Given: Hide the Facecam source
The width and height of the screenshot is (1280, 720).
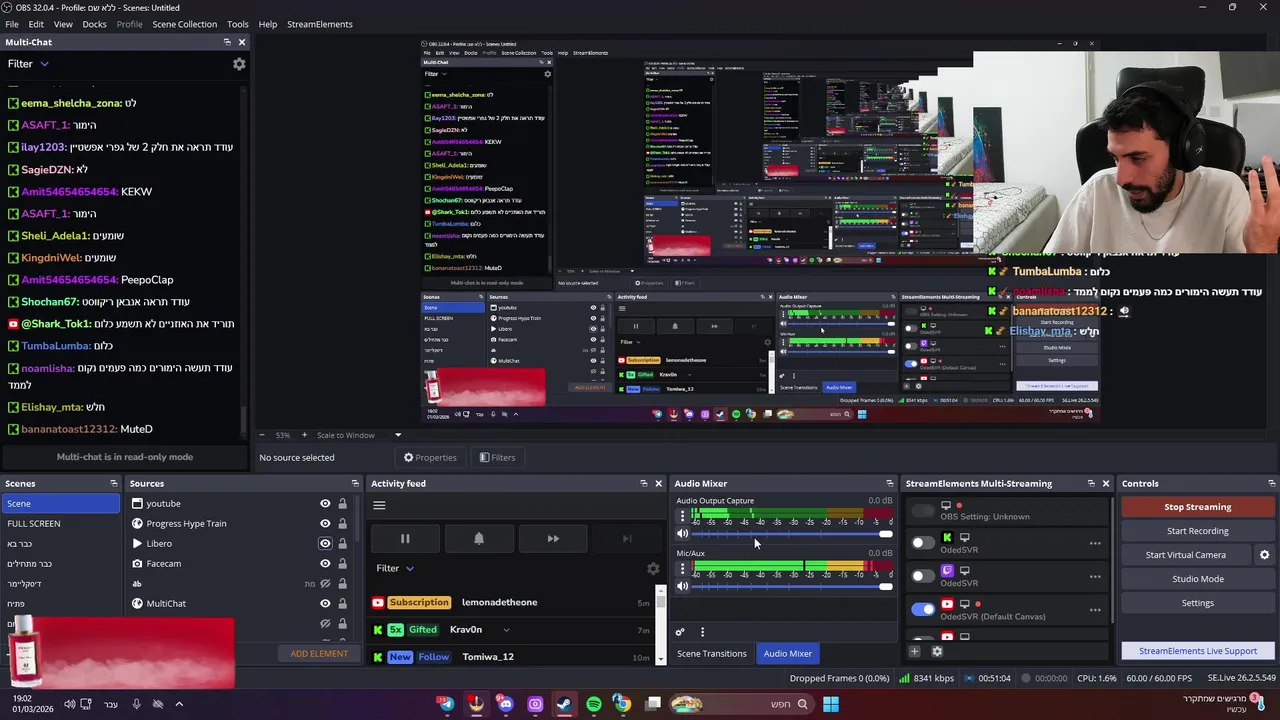Looking at the screenshot, I should tap(325, 564).
